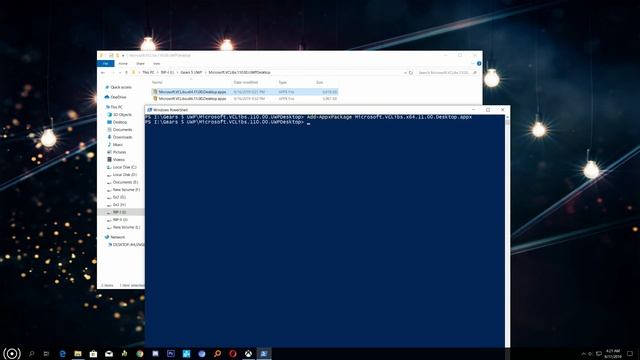The width and height of the screenshot is (640, 360).
Task: Switch to PowerShell taskbar button
Action: [x=264, y=354]
